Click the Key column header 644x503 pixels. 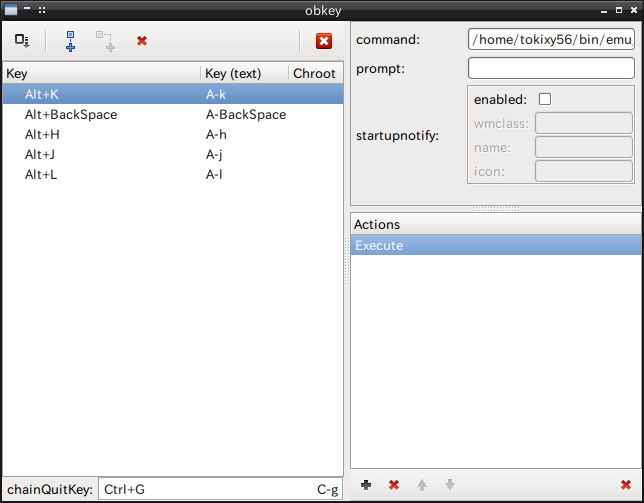[101, 73]
